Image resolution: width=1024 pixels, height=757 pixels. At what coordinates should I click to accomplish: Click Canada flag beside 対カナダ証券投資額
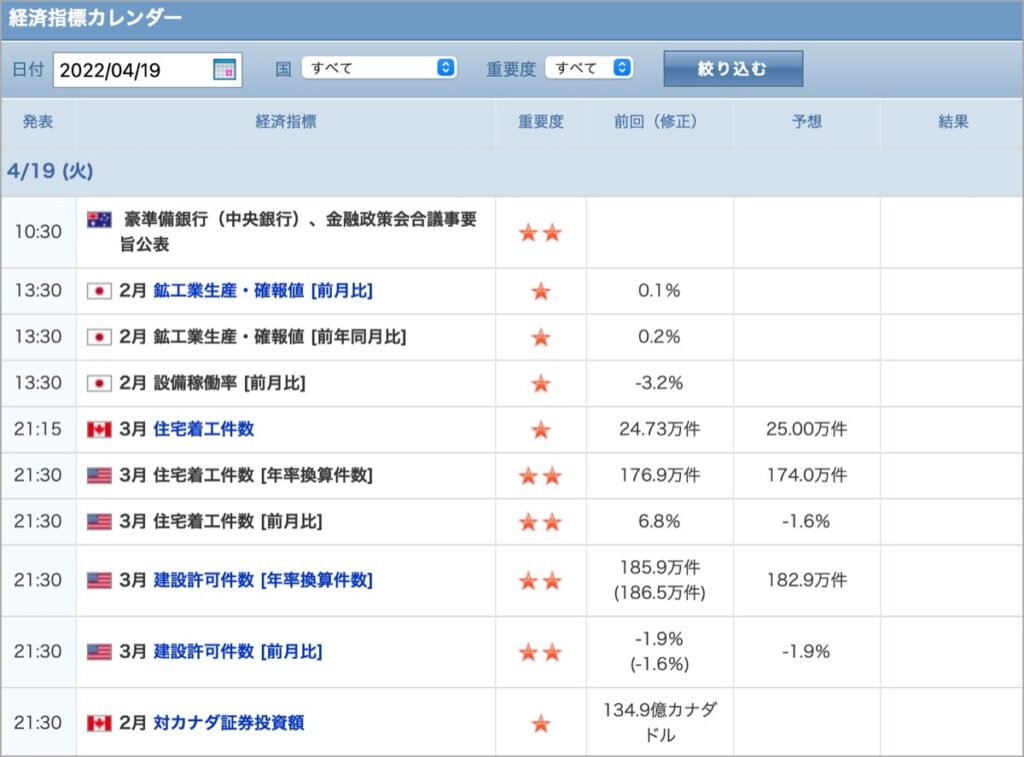[99, 723]
